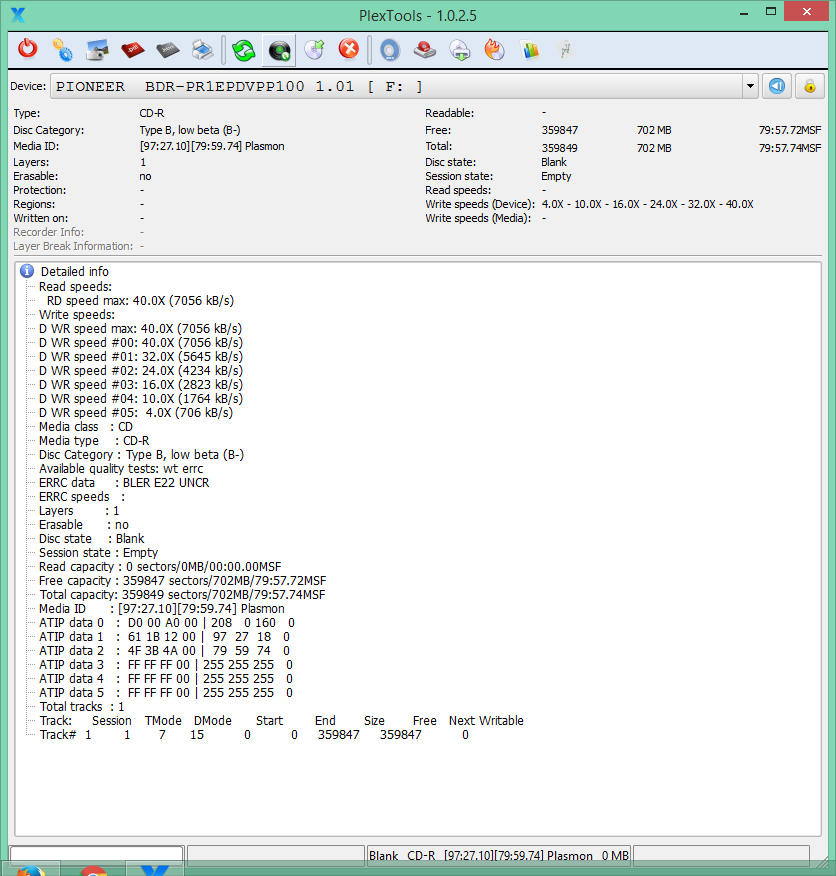
Task: Select the 'Media type : CD-R' row
Action: 94,441
